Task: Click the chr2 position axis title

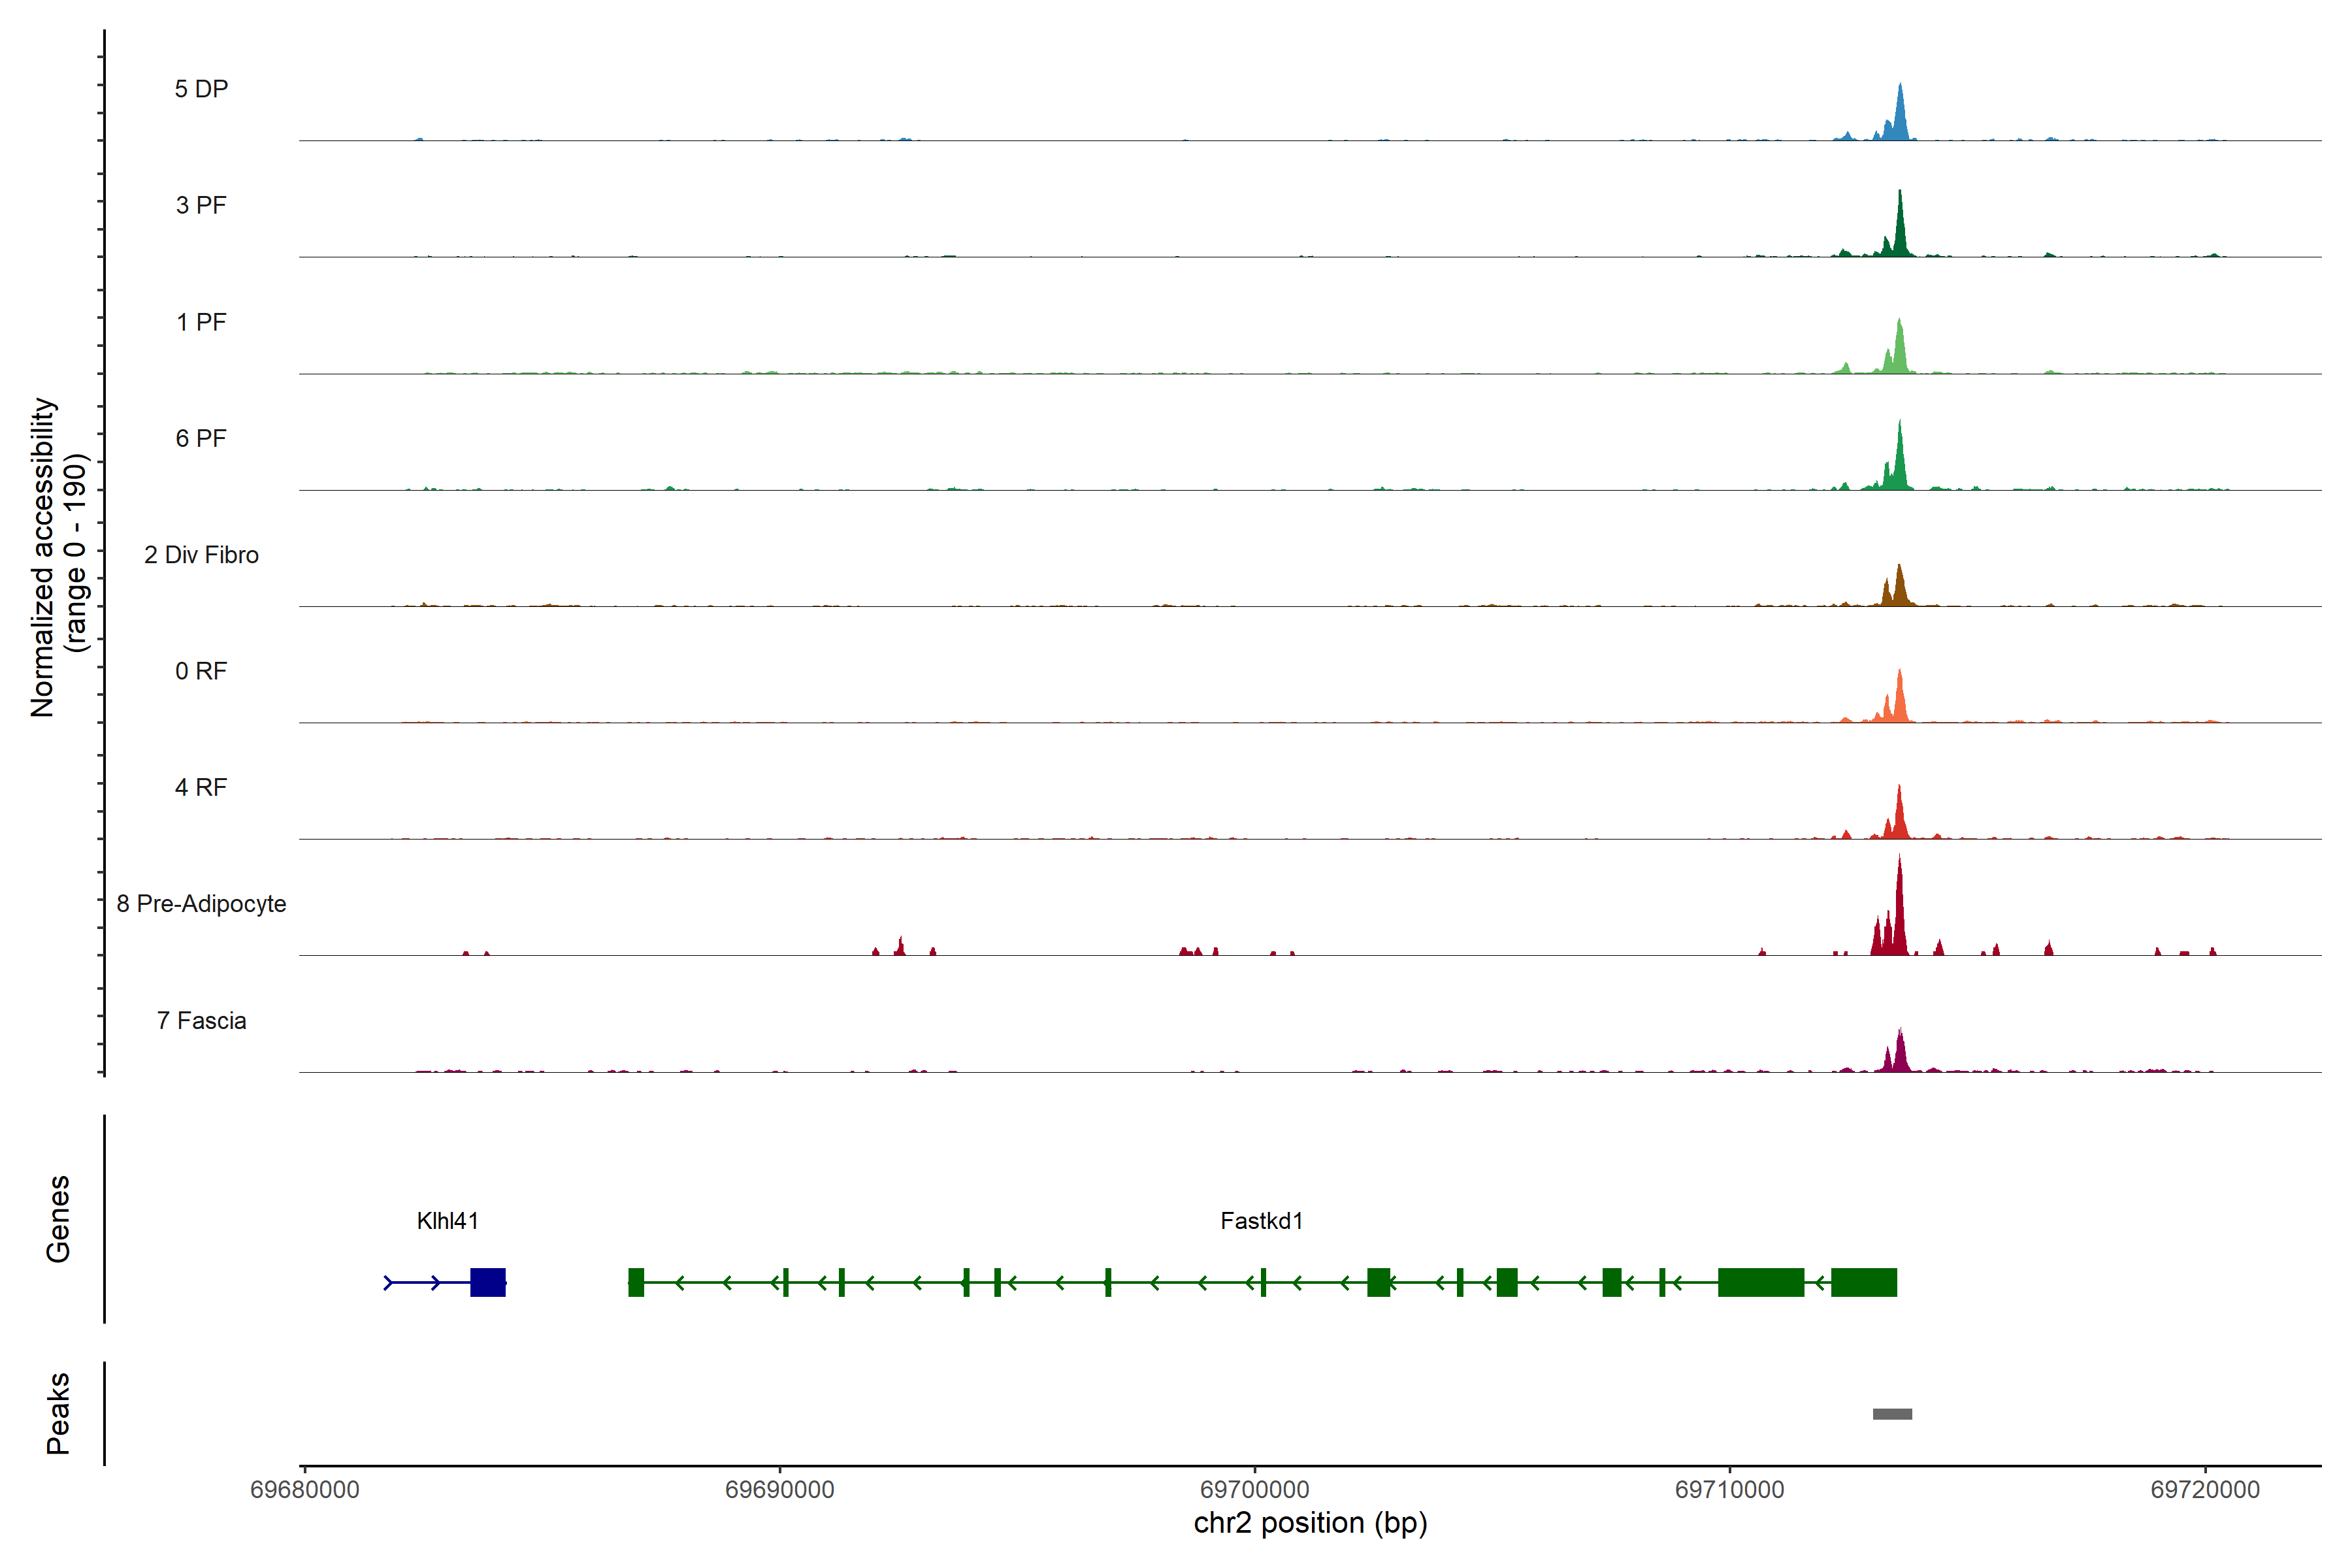Action: [1310, 1523]
